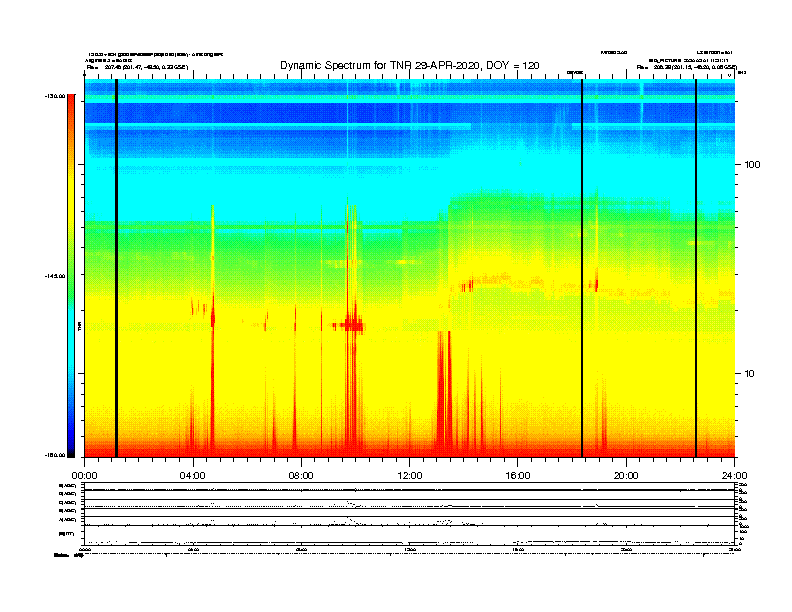This screenshot has height=612, width=792.
Task: Click the plot title "Dynamic Spectrum for TNR 29-APR-2020, DOY = 120"
Action: [410, 65]
